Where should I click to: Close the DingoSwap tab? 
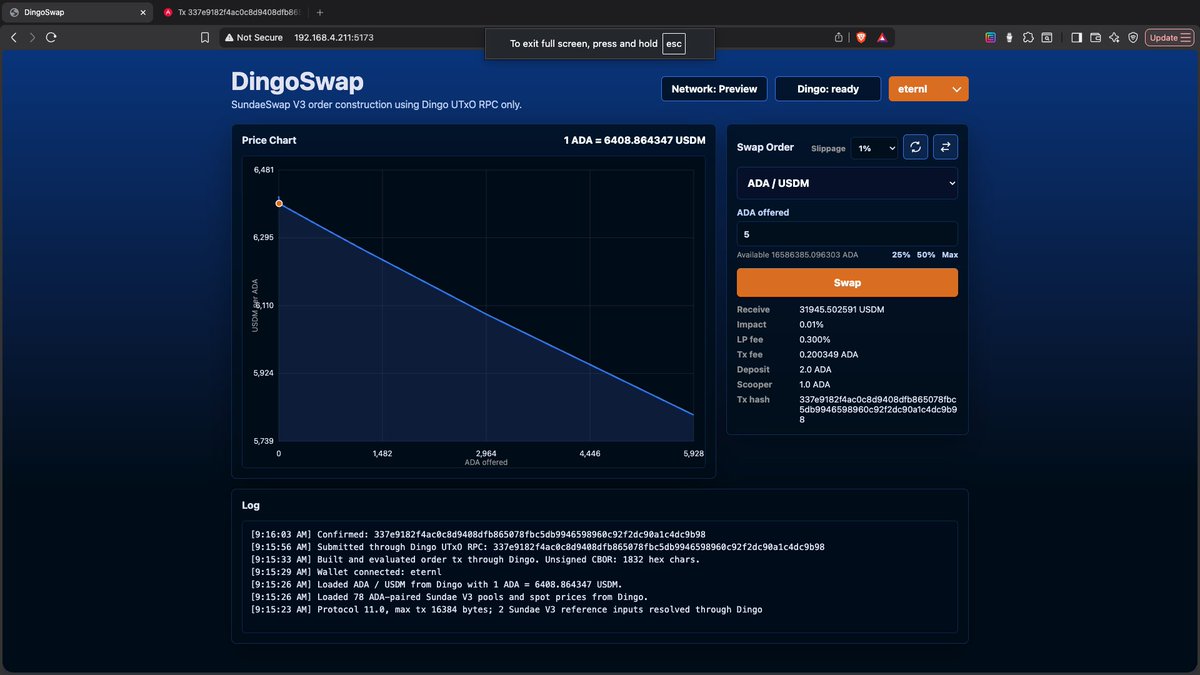click(x=142, y=12)
